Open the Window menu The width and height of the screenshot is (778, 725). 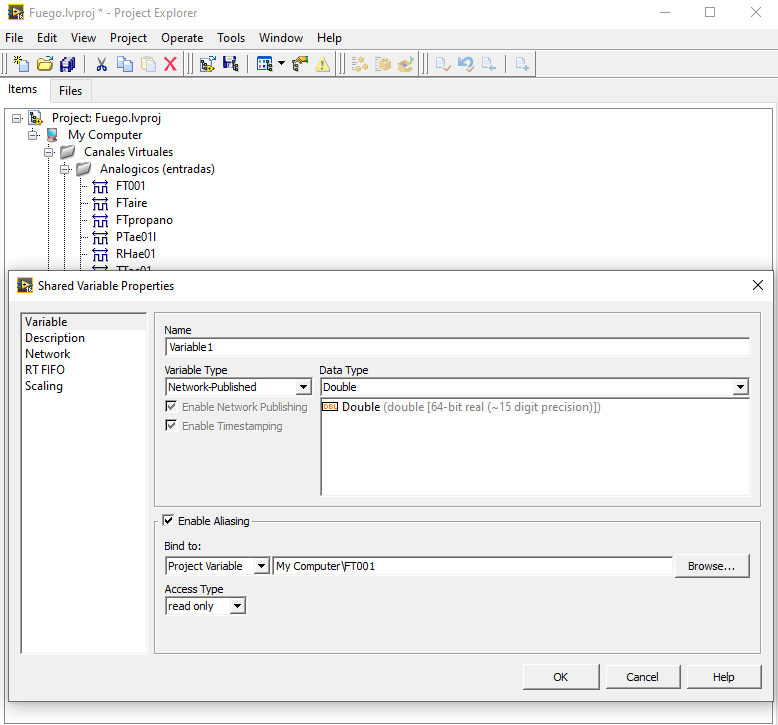tap(281, 38)
